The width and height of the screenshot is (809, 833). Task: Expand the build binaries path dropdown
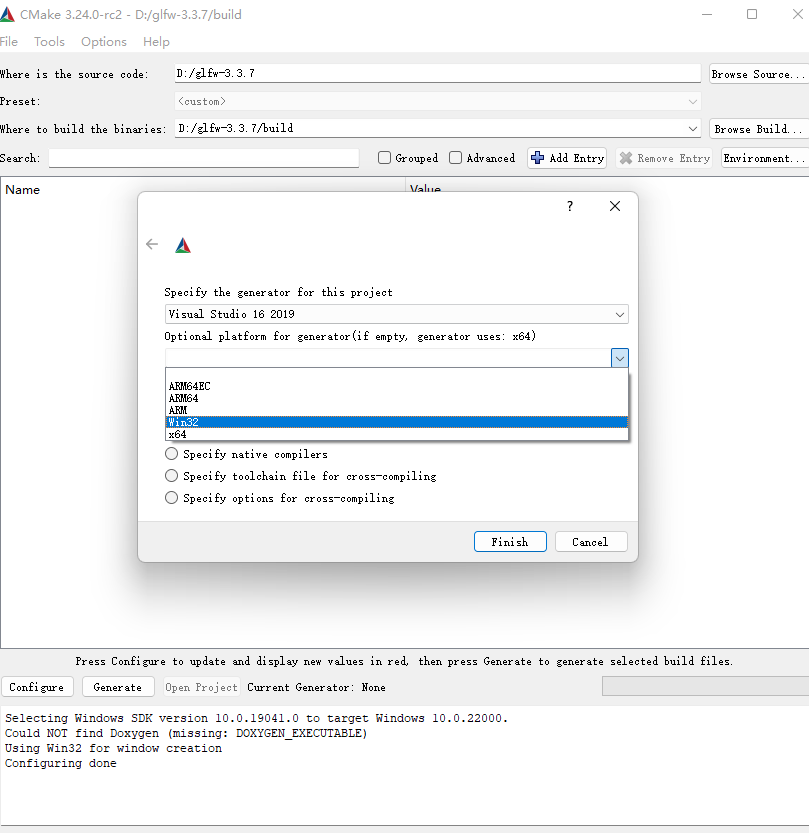(x=693, y=129)
